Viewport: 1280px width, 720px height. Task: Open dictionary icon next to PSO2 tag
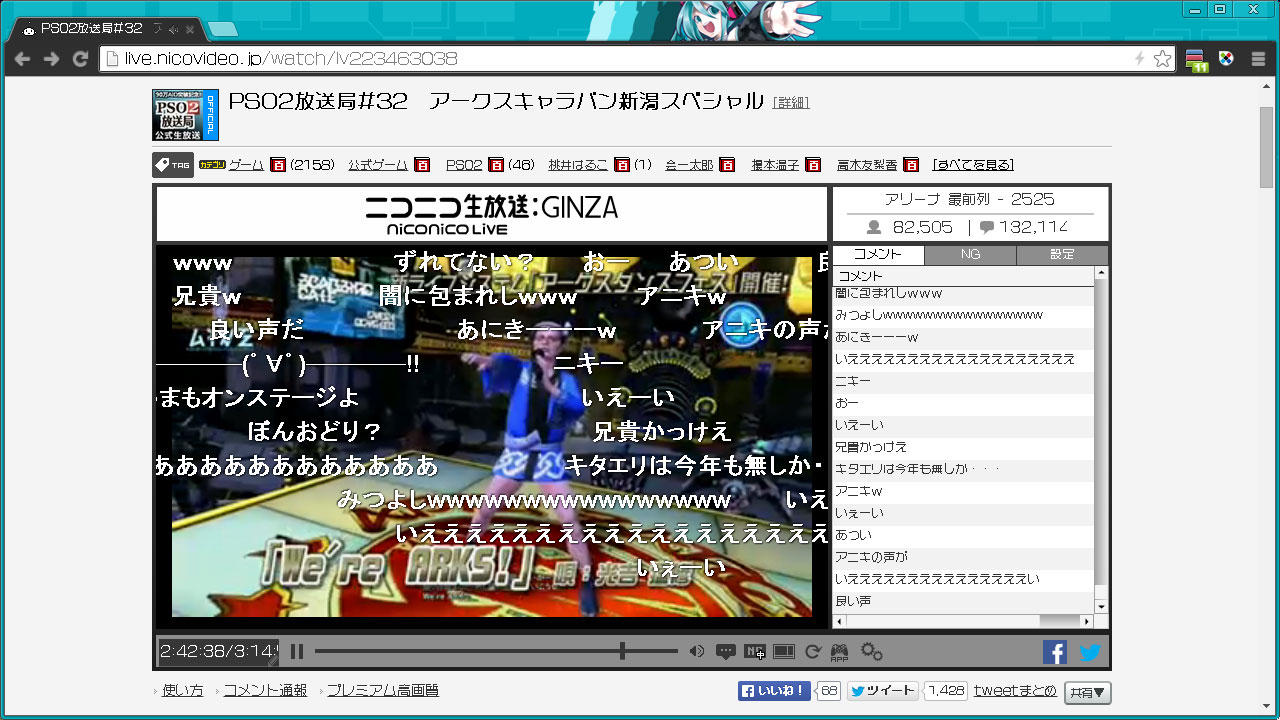(497, 165)
